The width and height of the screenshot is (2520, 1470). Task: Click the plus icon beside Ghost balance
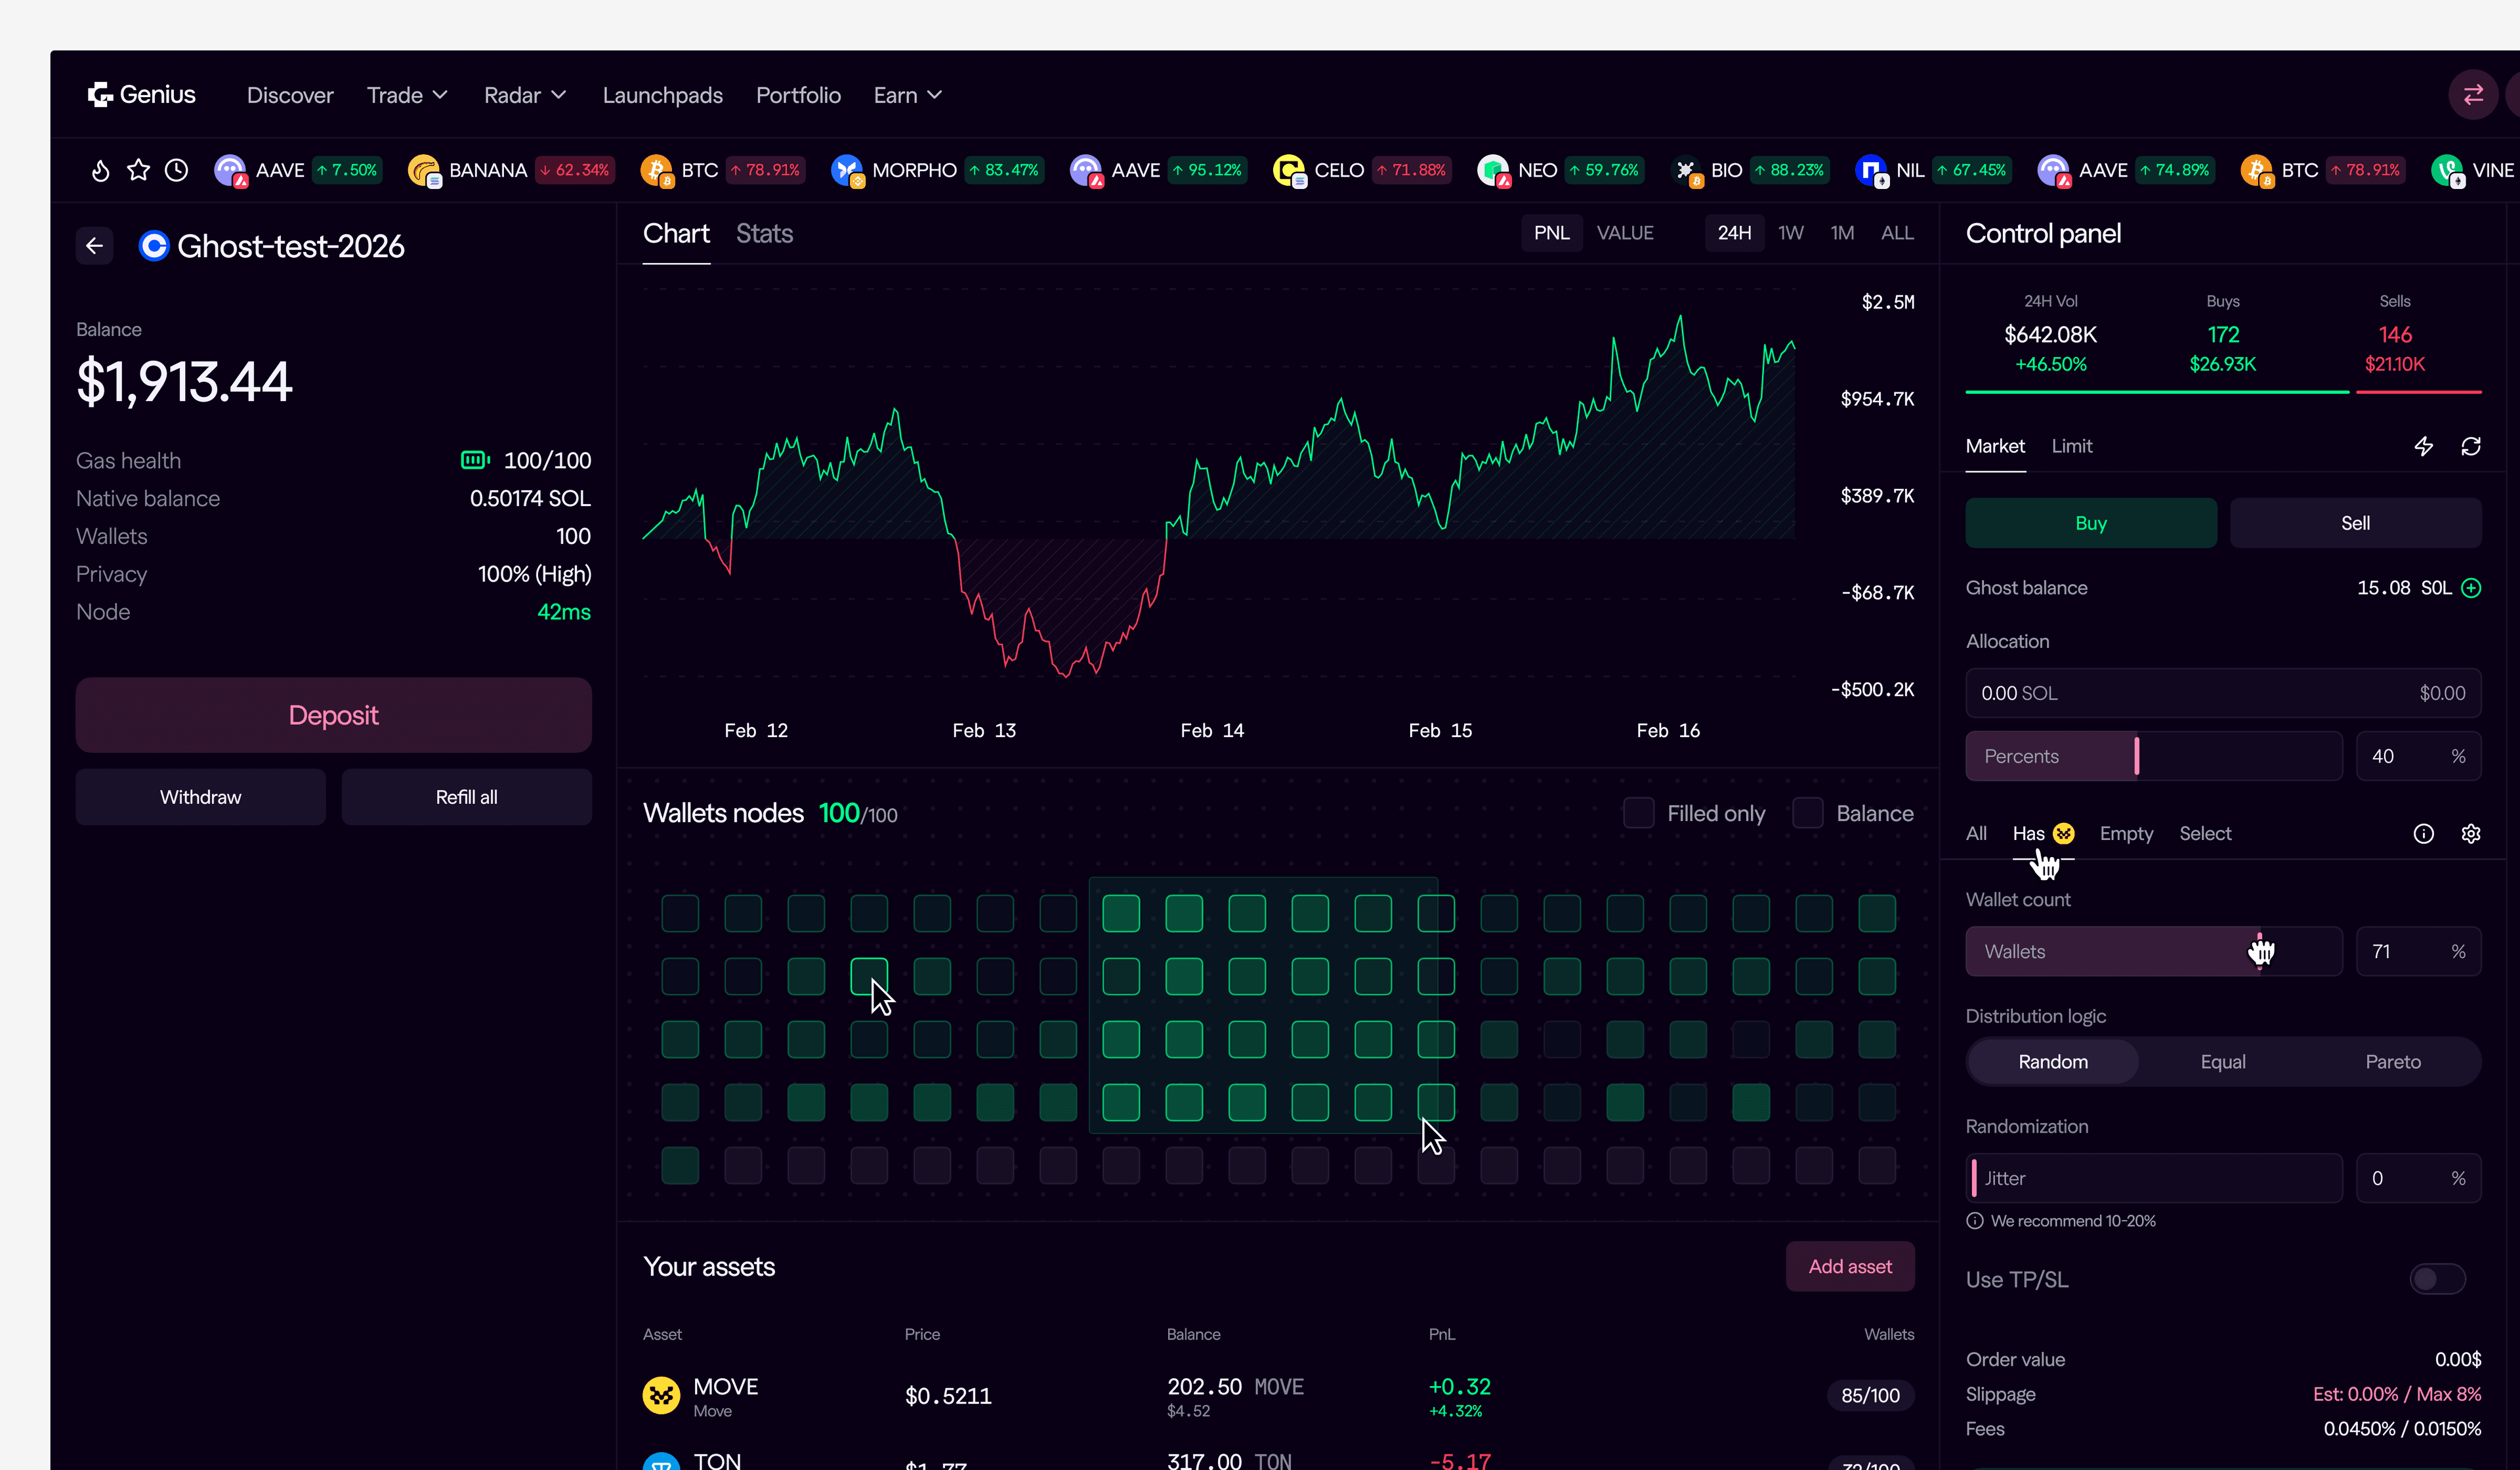pyautogui.click(x=2471, y=588)
